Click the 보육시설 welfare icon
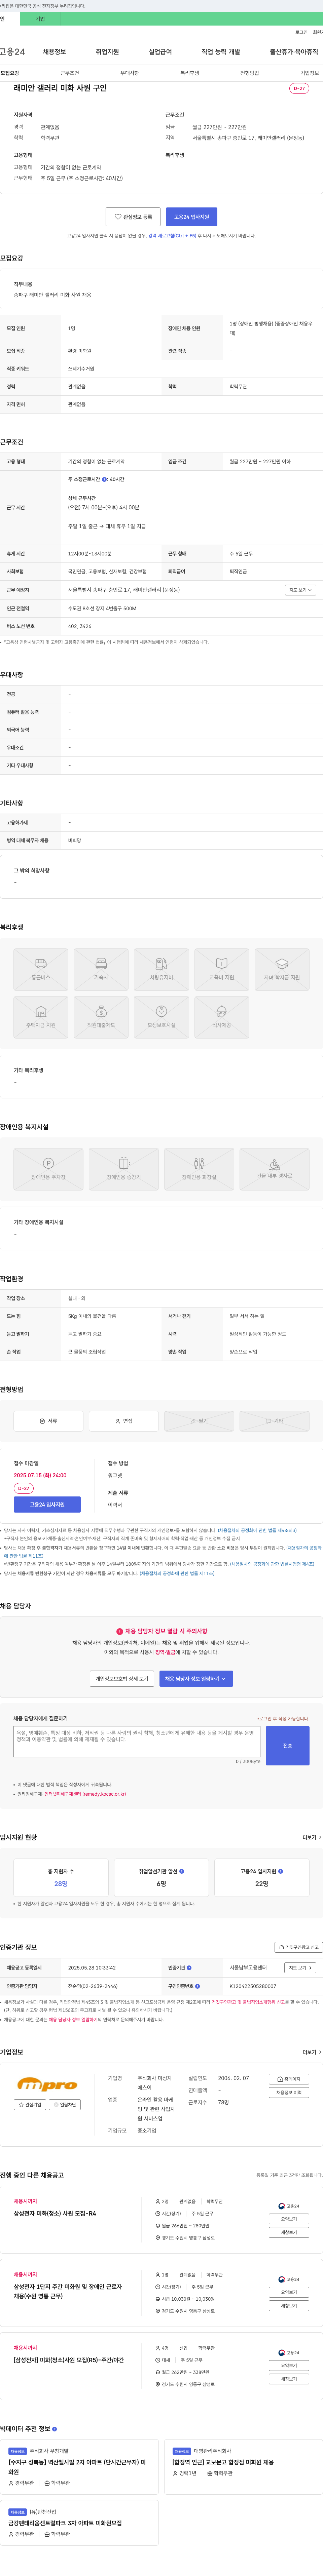Viewport: 323px width, 2576px height. pyautogui.click(x=161, y=1017)
